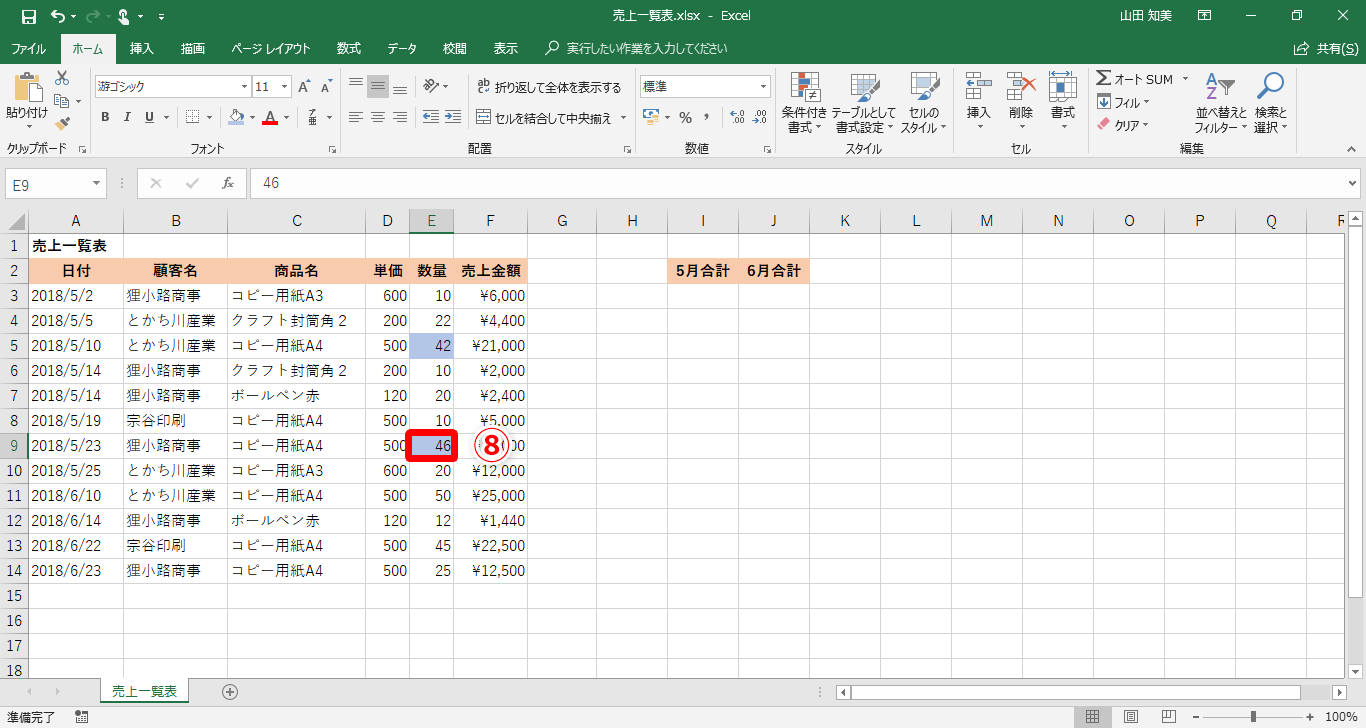Switch to Page Break Preview in the status bar
Viewport: 1366px width, 728px height.
point(1167,717)
